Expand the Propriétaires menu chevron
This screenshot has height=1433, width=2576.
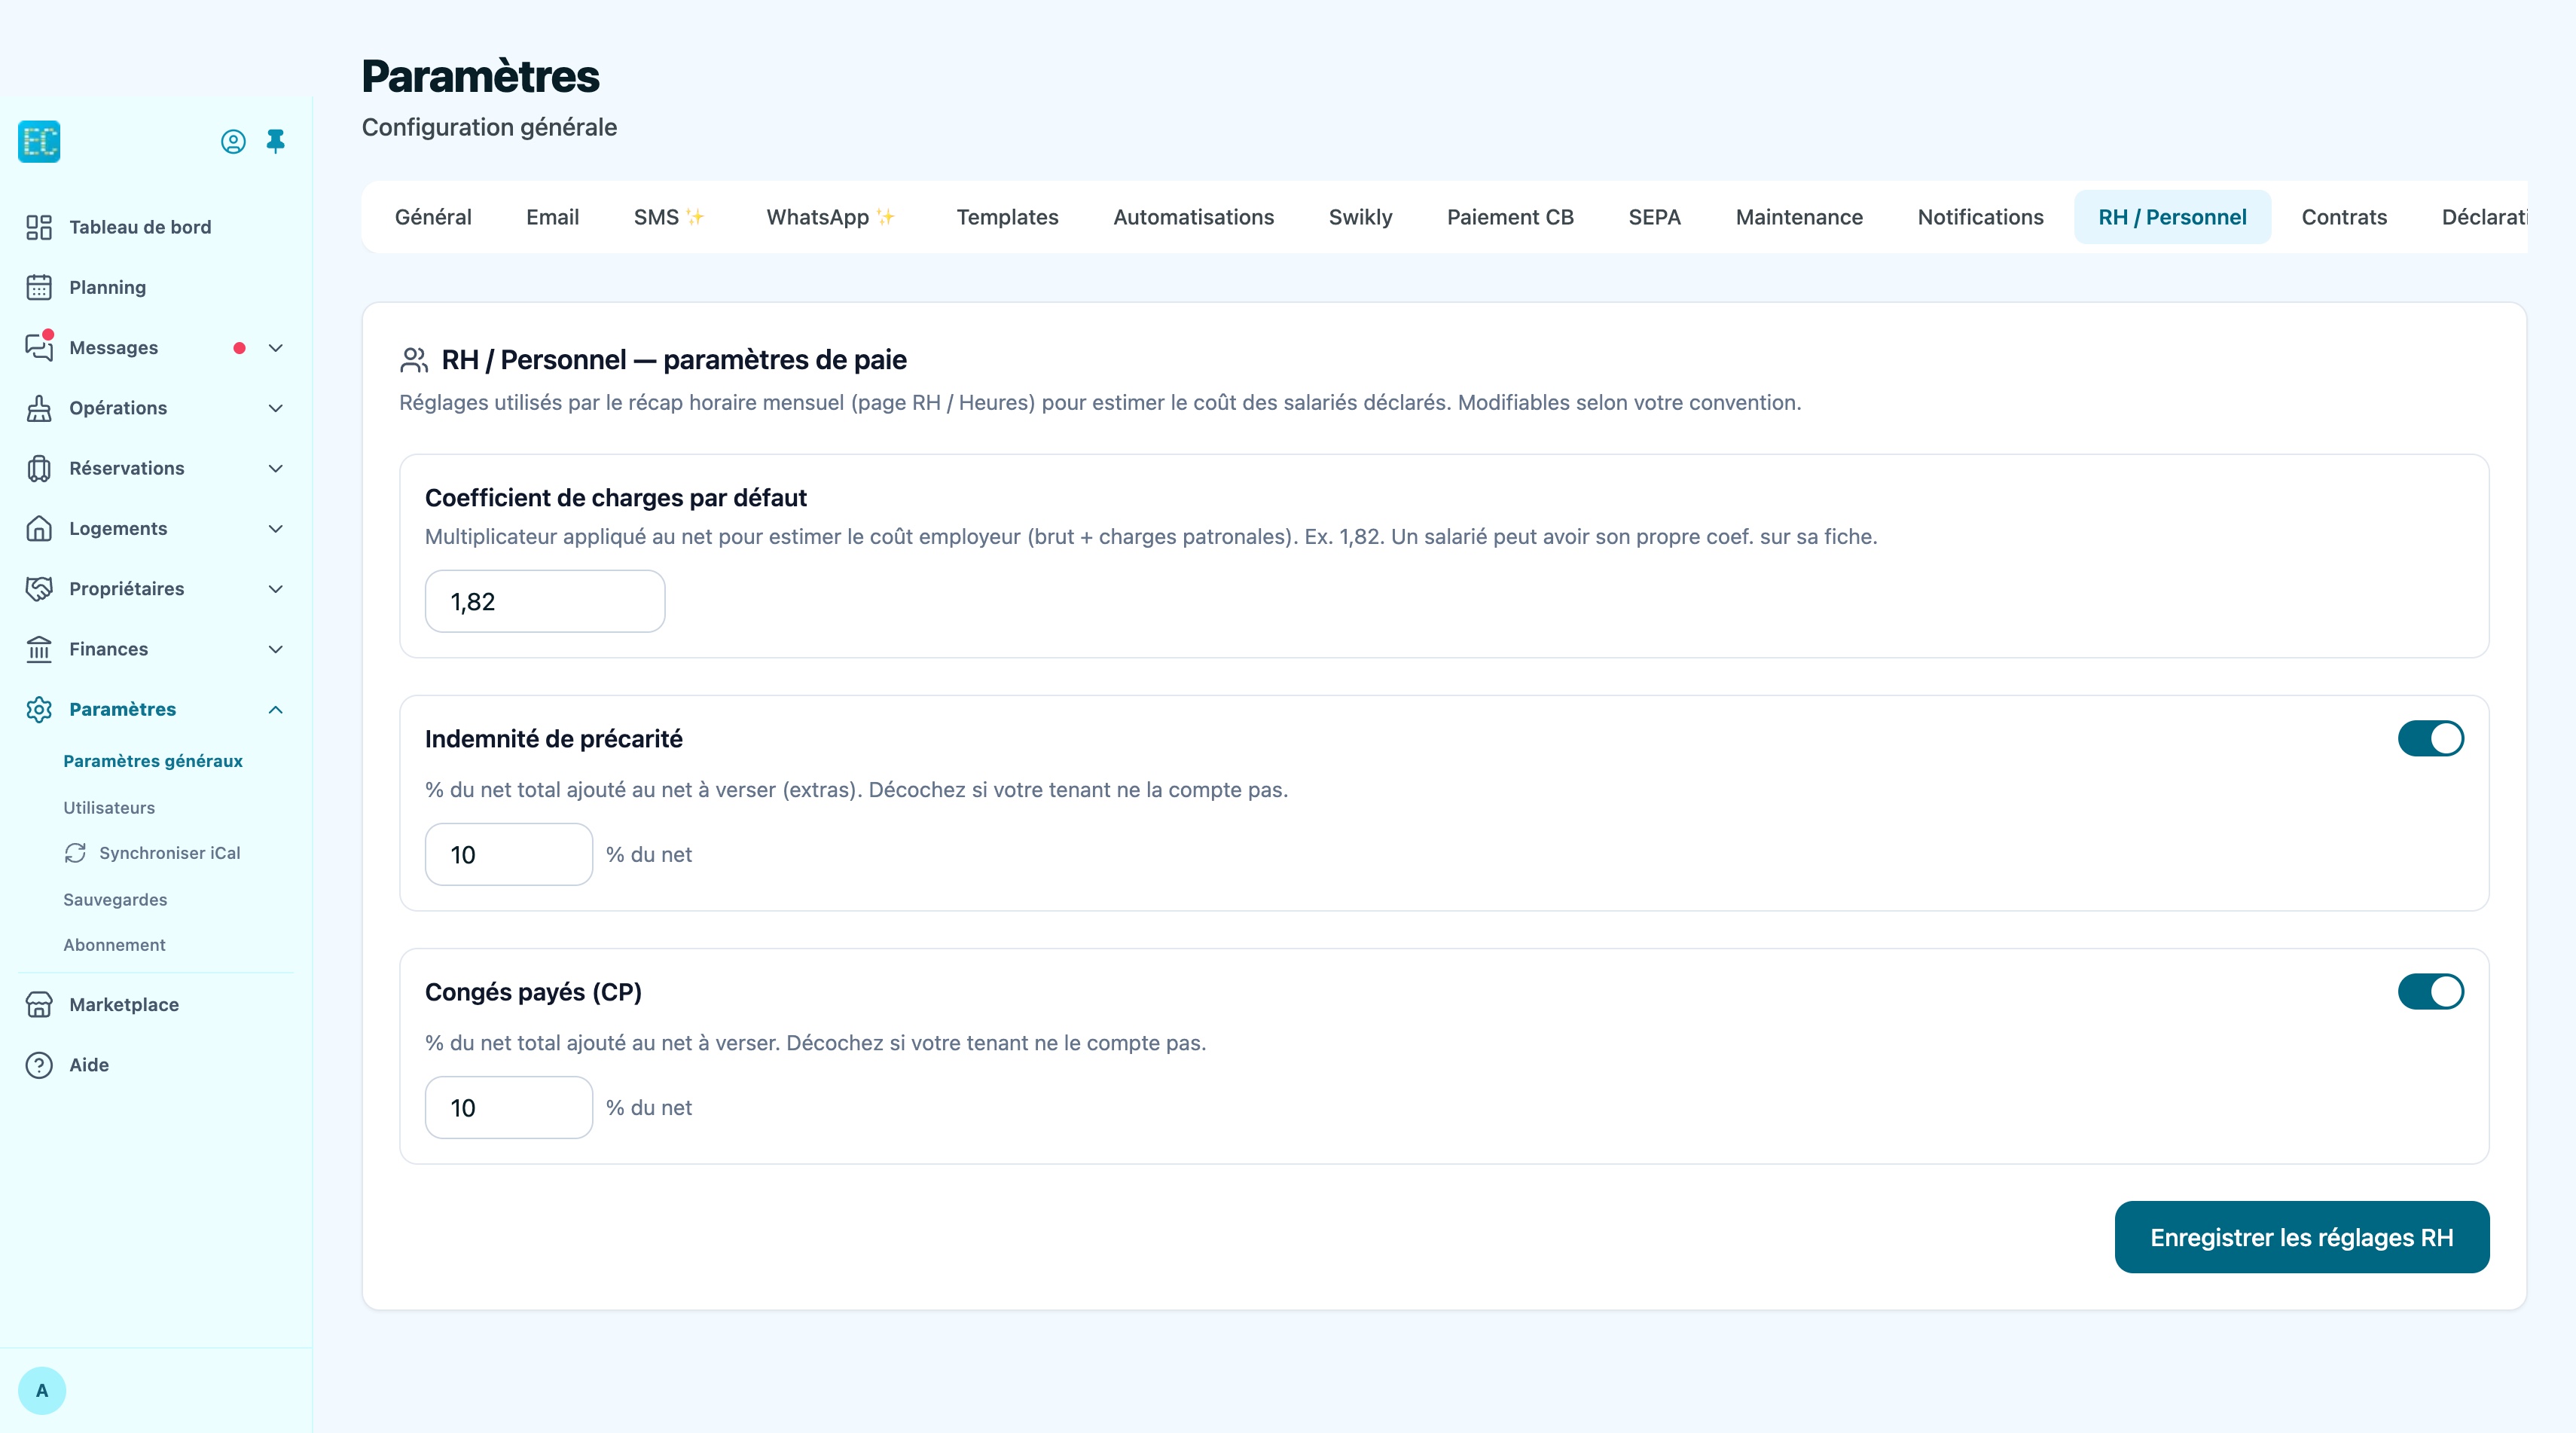pos(276,589)
